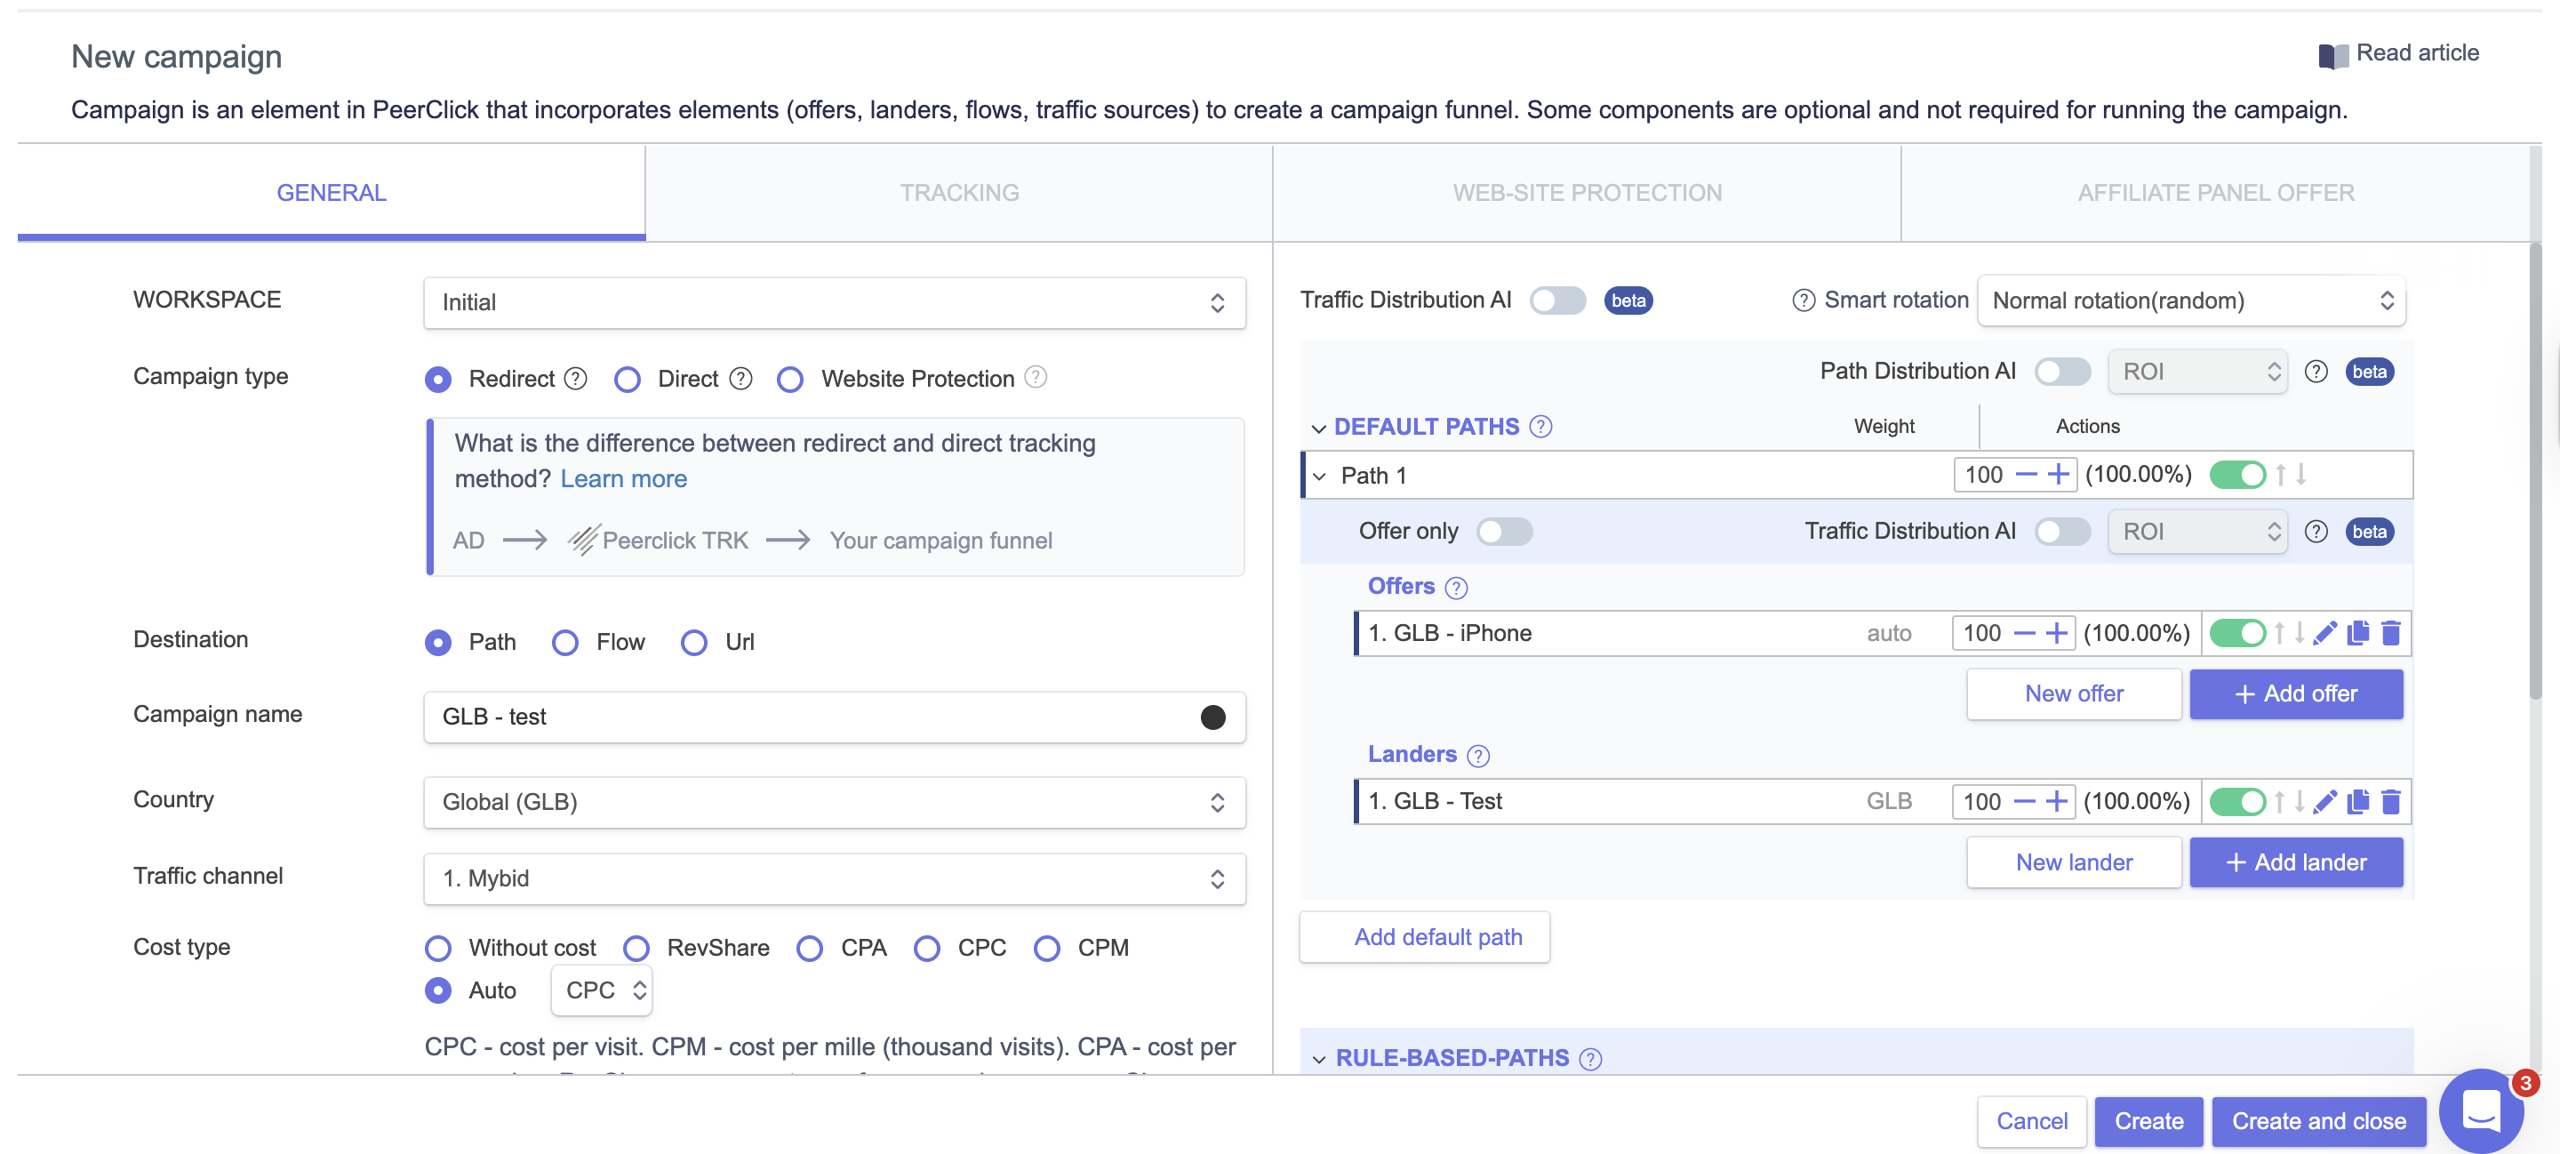Open the Smart rotation dropdown
The width and height of the screenshot is (2560, 1154).
[2191, 300]
